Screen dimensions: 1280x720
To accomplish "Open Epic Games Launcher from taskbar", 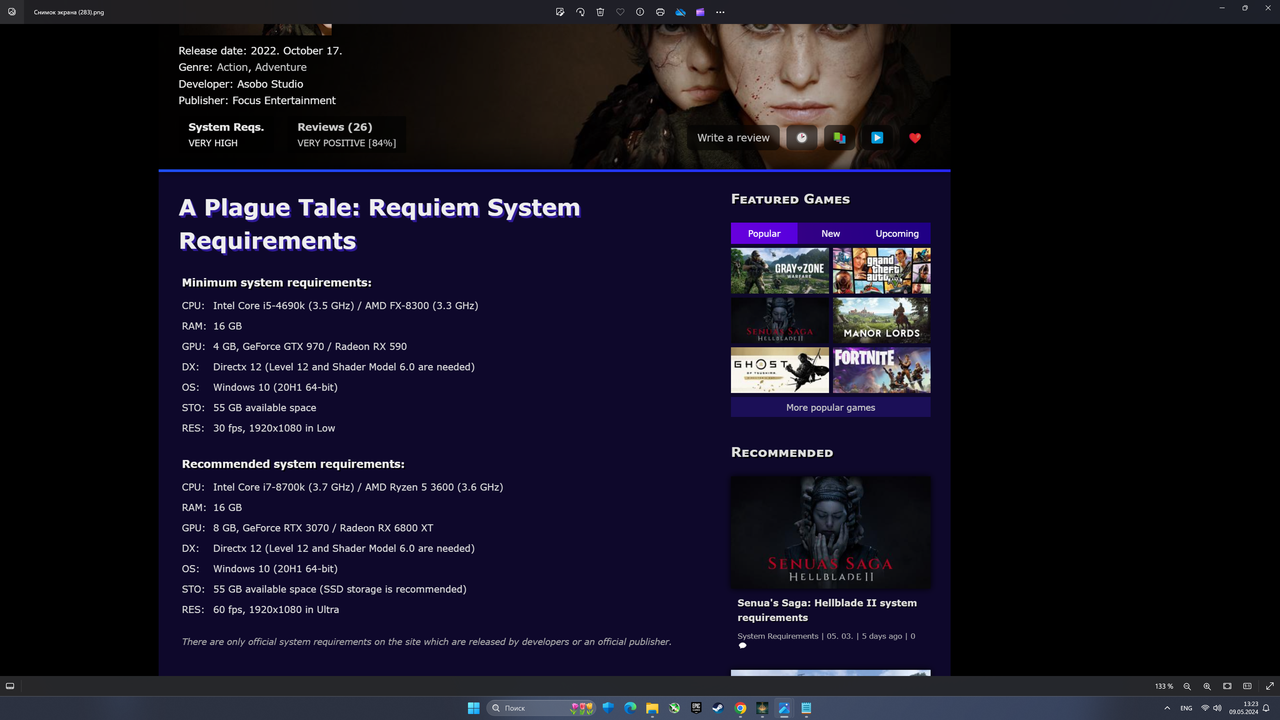I will 696,708.
